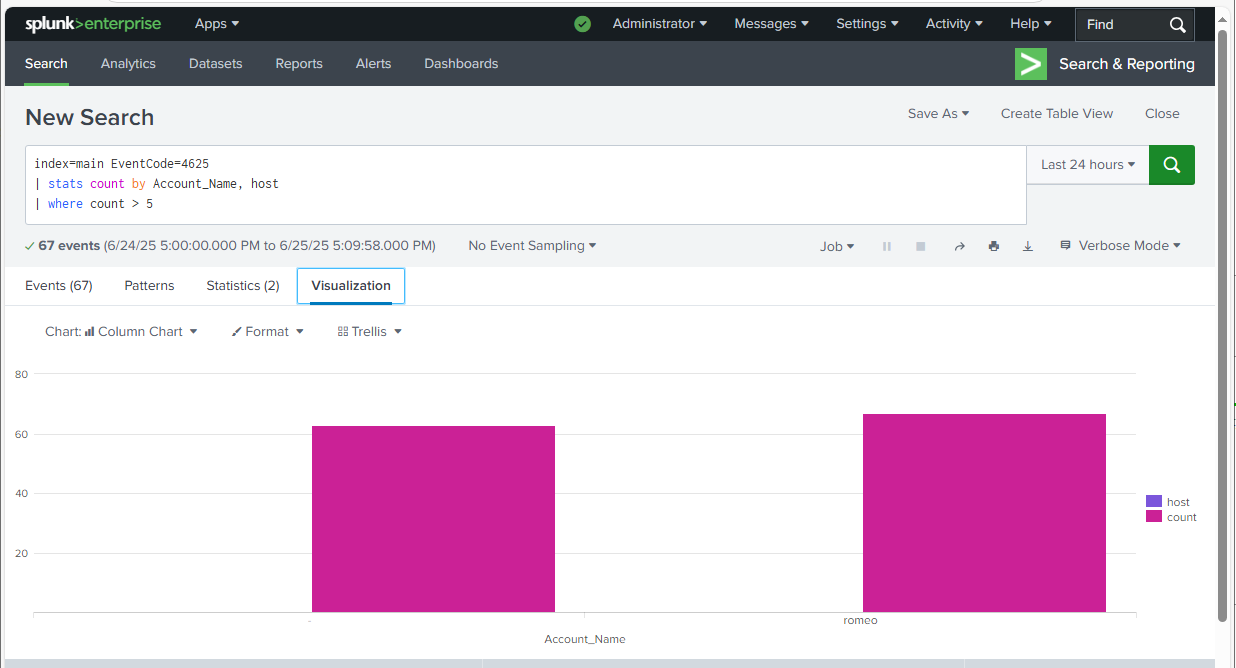Open the Reports page
This screenshot has width=1236, height=668.
pos(299,64)
